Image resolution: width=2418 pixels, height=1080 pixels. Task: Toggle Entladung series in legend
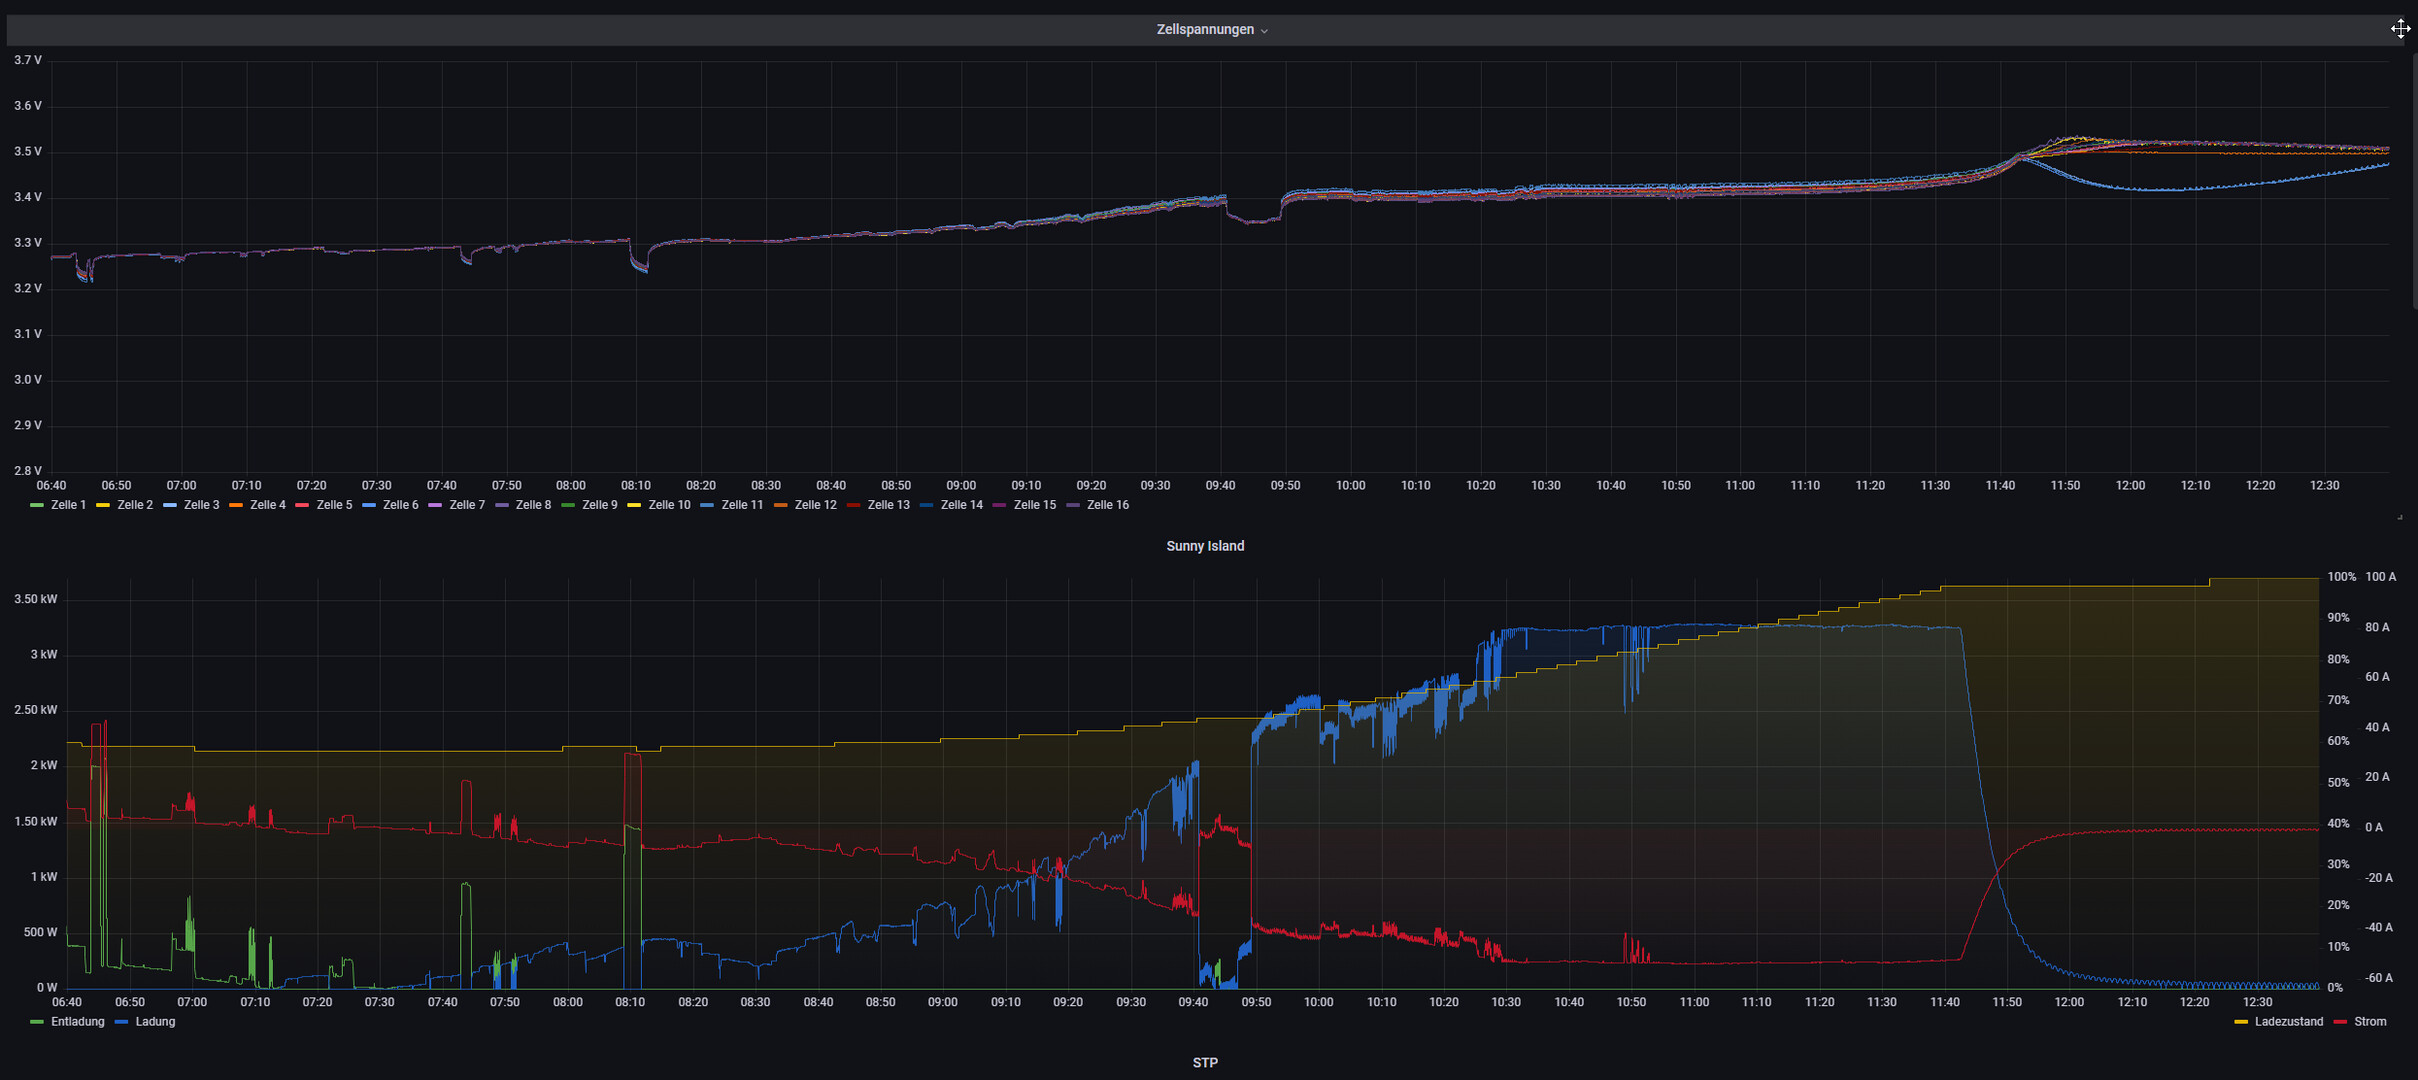(68, 1022)
